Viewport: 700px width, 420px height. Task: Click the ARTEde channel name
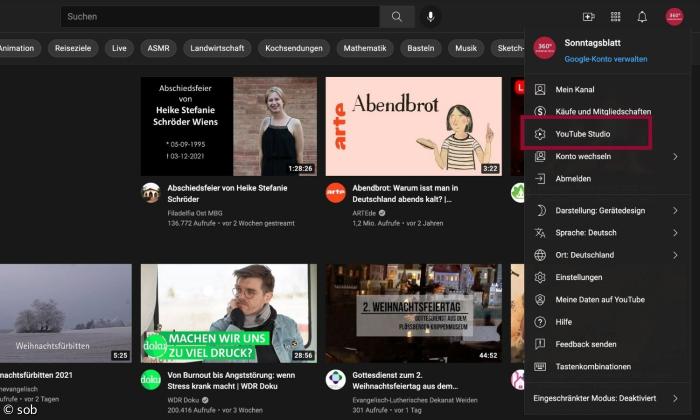click(x=364, y=213)
